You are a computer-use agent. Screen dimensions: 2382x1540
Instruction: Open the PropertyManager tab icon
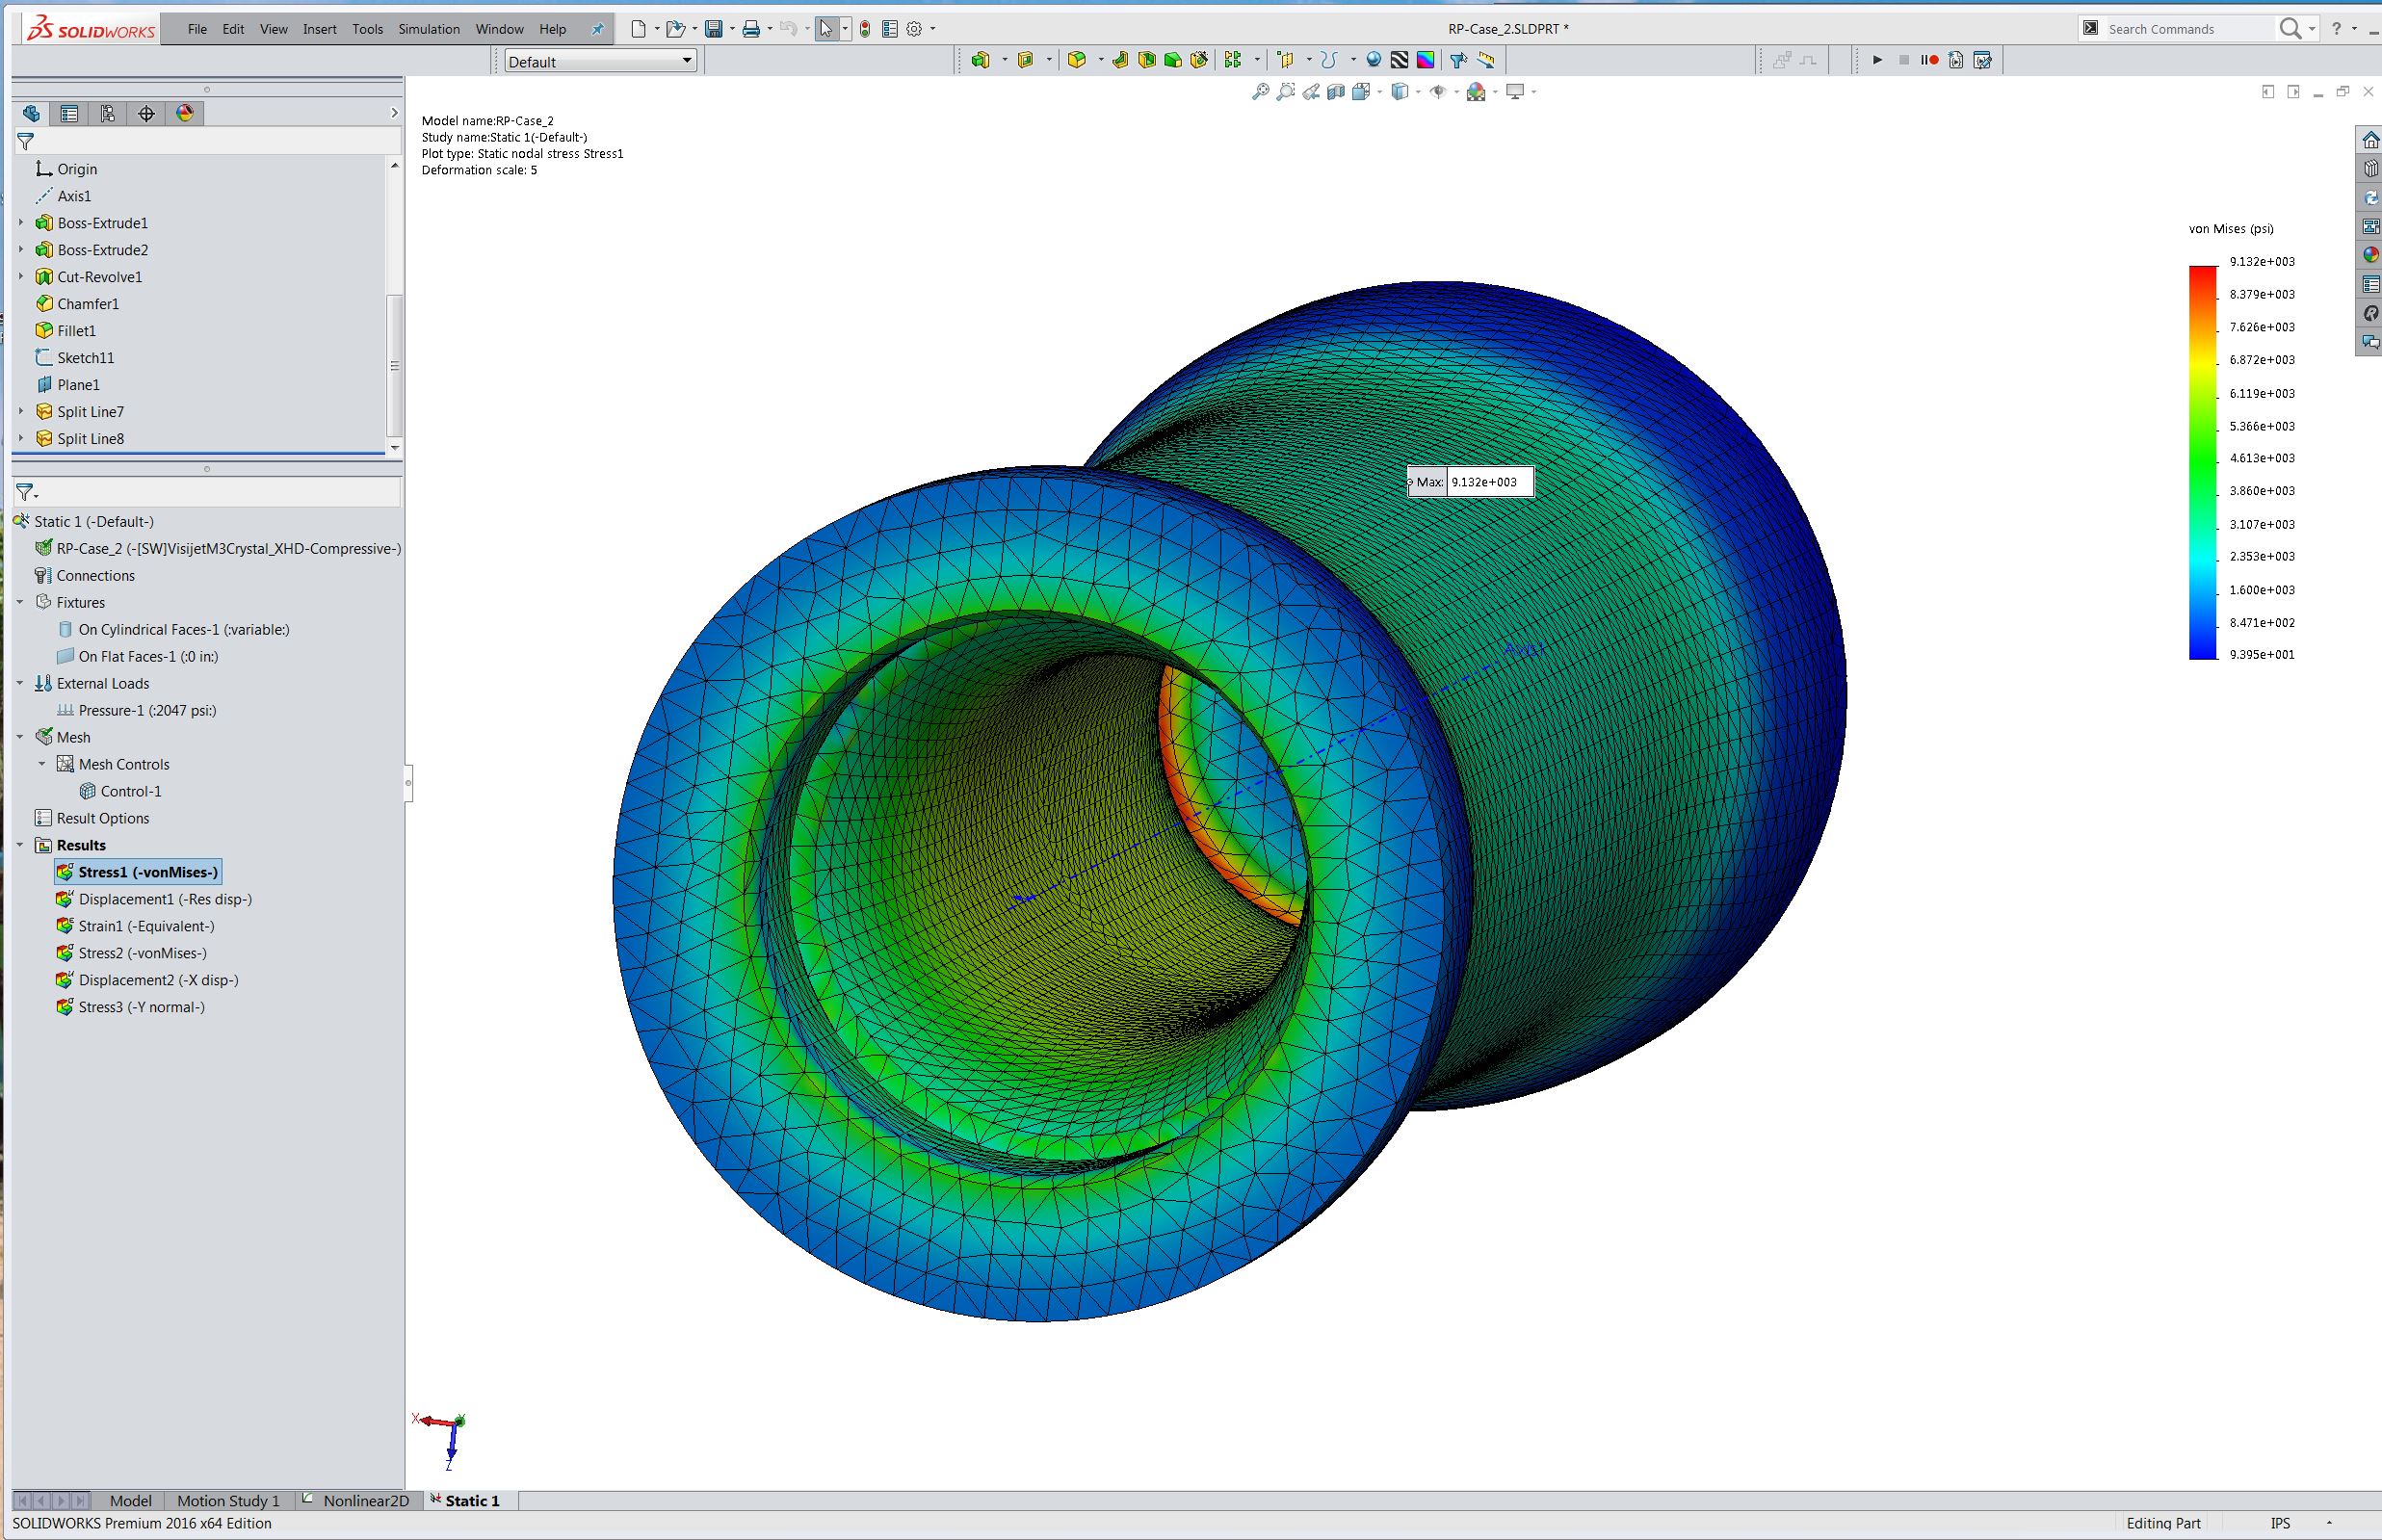pyautogui.click(x=69, y=113)
